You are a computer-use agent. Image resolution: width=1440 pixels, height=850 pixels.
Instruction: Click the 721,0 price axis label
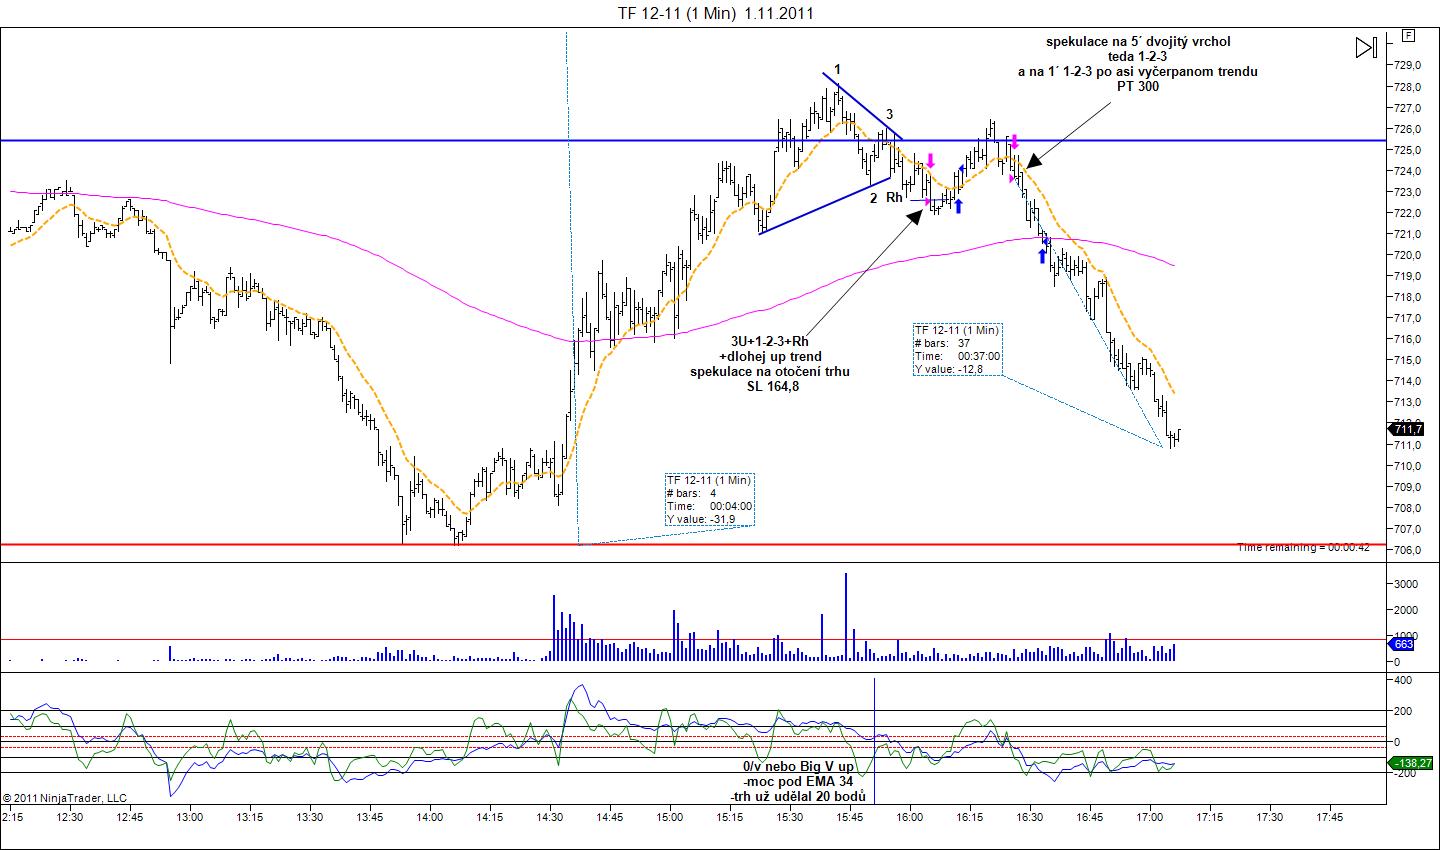tap(1408, 234)
